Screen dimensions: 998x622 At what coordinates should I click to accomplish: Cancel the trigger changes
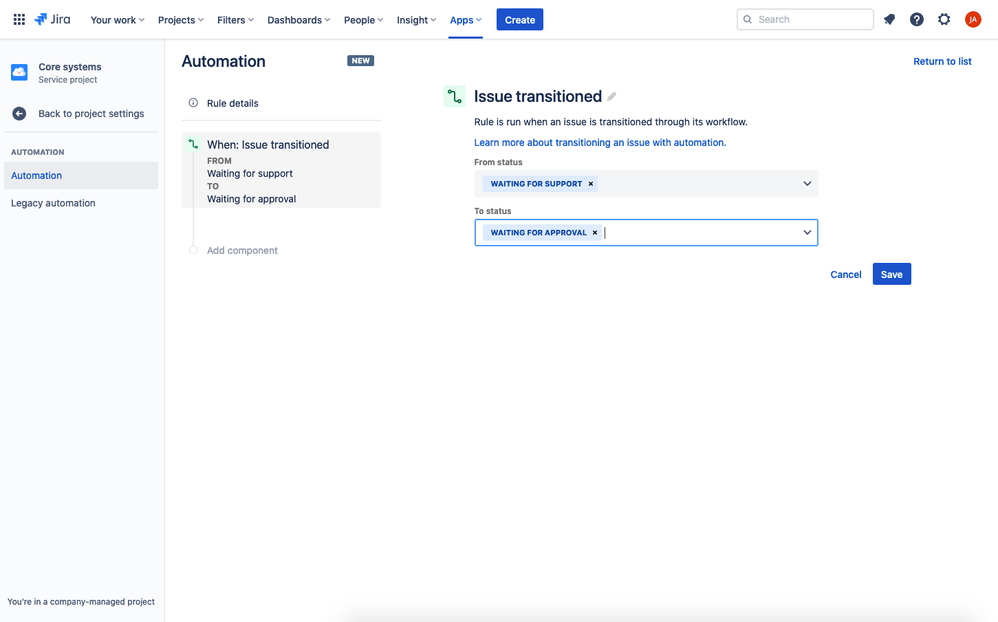[845, 274]
